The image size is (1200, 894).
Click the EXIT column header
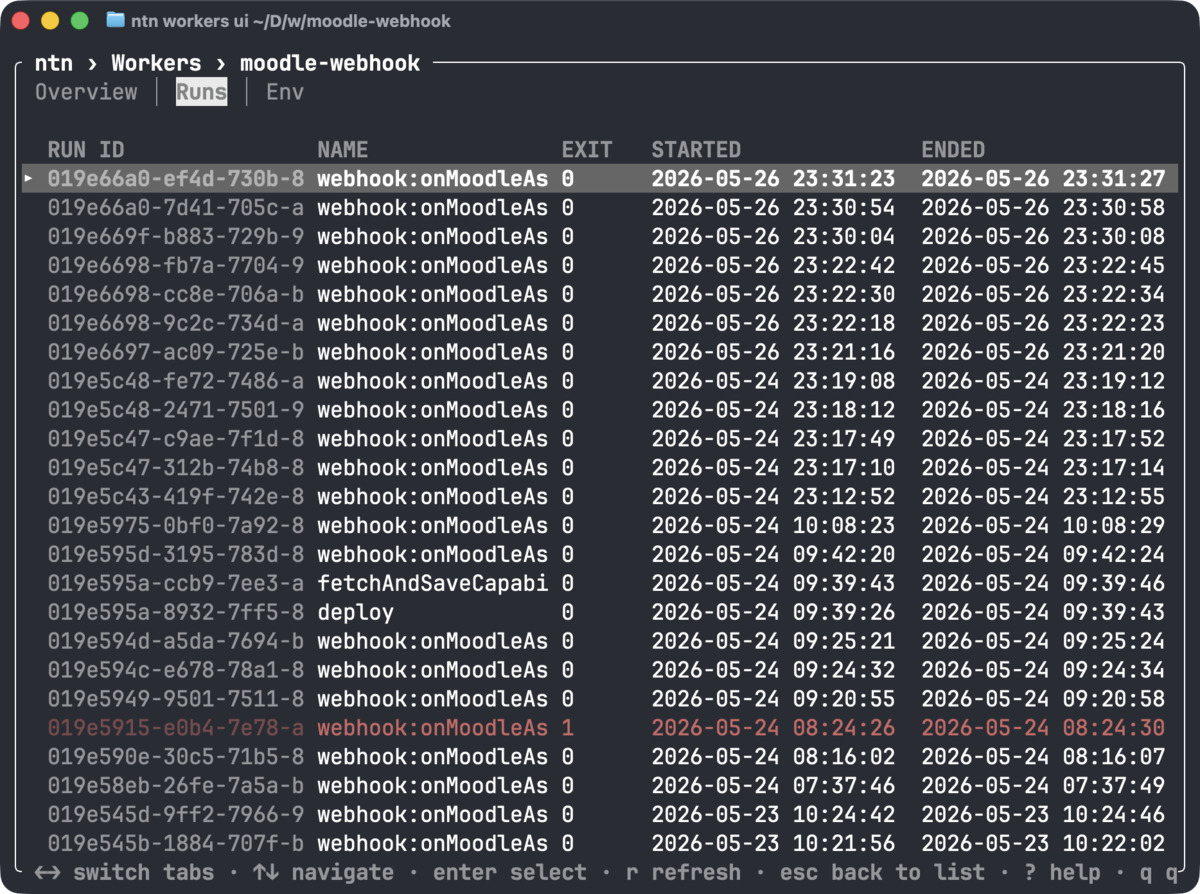tap(587, 150)
